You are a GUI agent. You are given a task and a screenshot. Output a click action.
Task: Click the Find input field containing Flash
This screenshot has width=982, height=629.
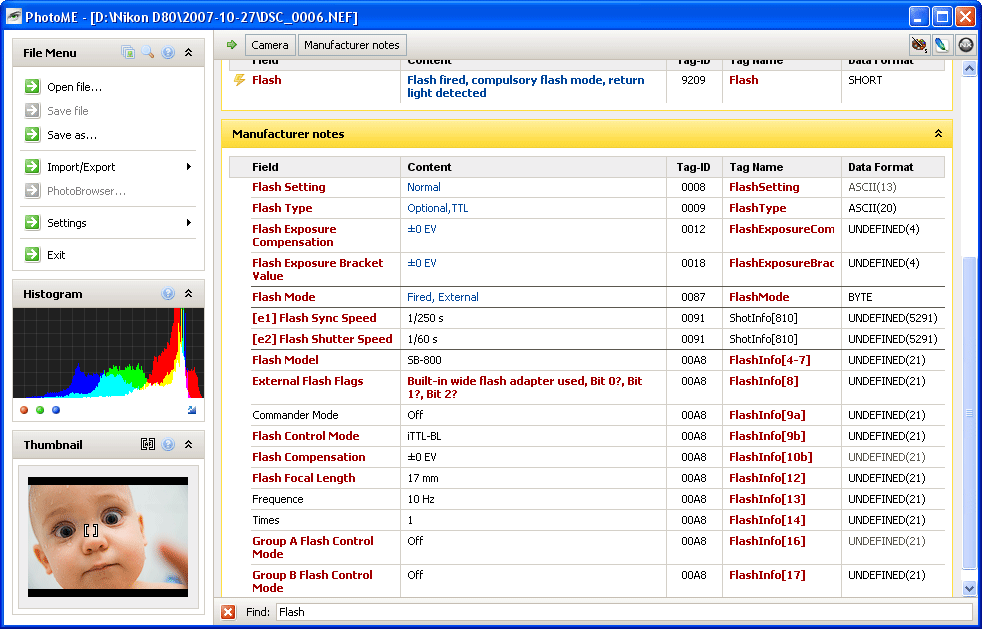click(x=624, y=612)
